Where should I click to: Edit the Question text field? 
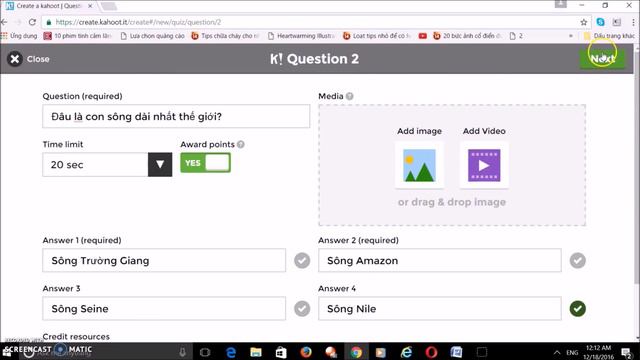click(176, 116)
